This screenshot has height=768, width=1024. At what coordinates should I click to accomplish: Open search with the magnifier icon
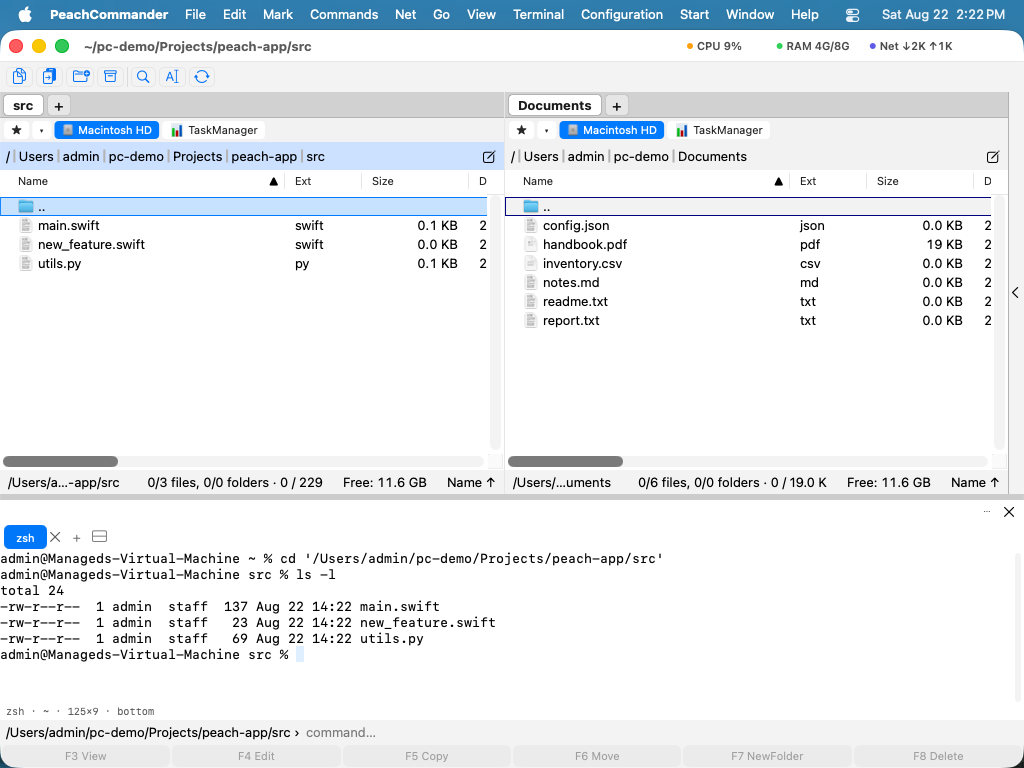pyautogui.click(x=142, y=76)
